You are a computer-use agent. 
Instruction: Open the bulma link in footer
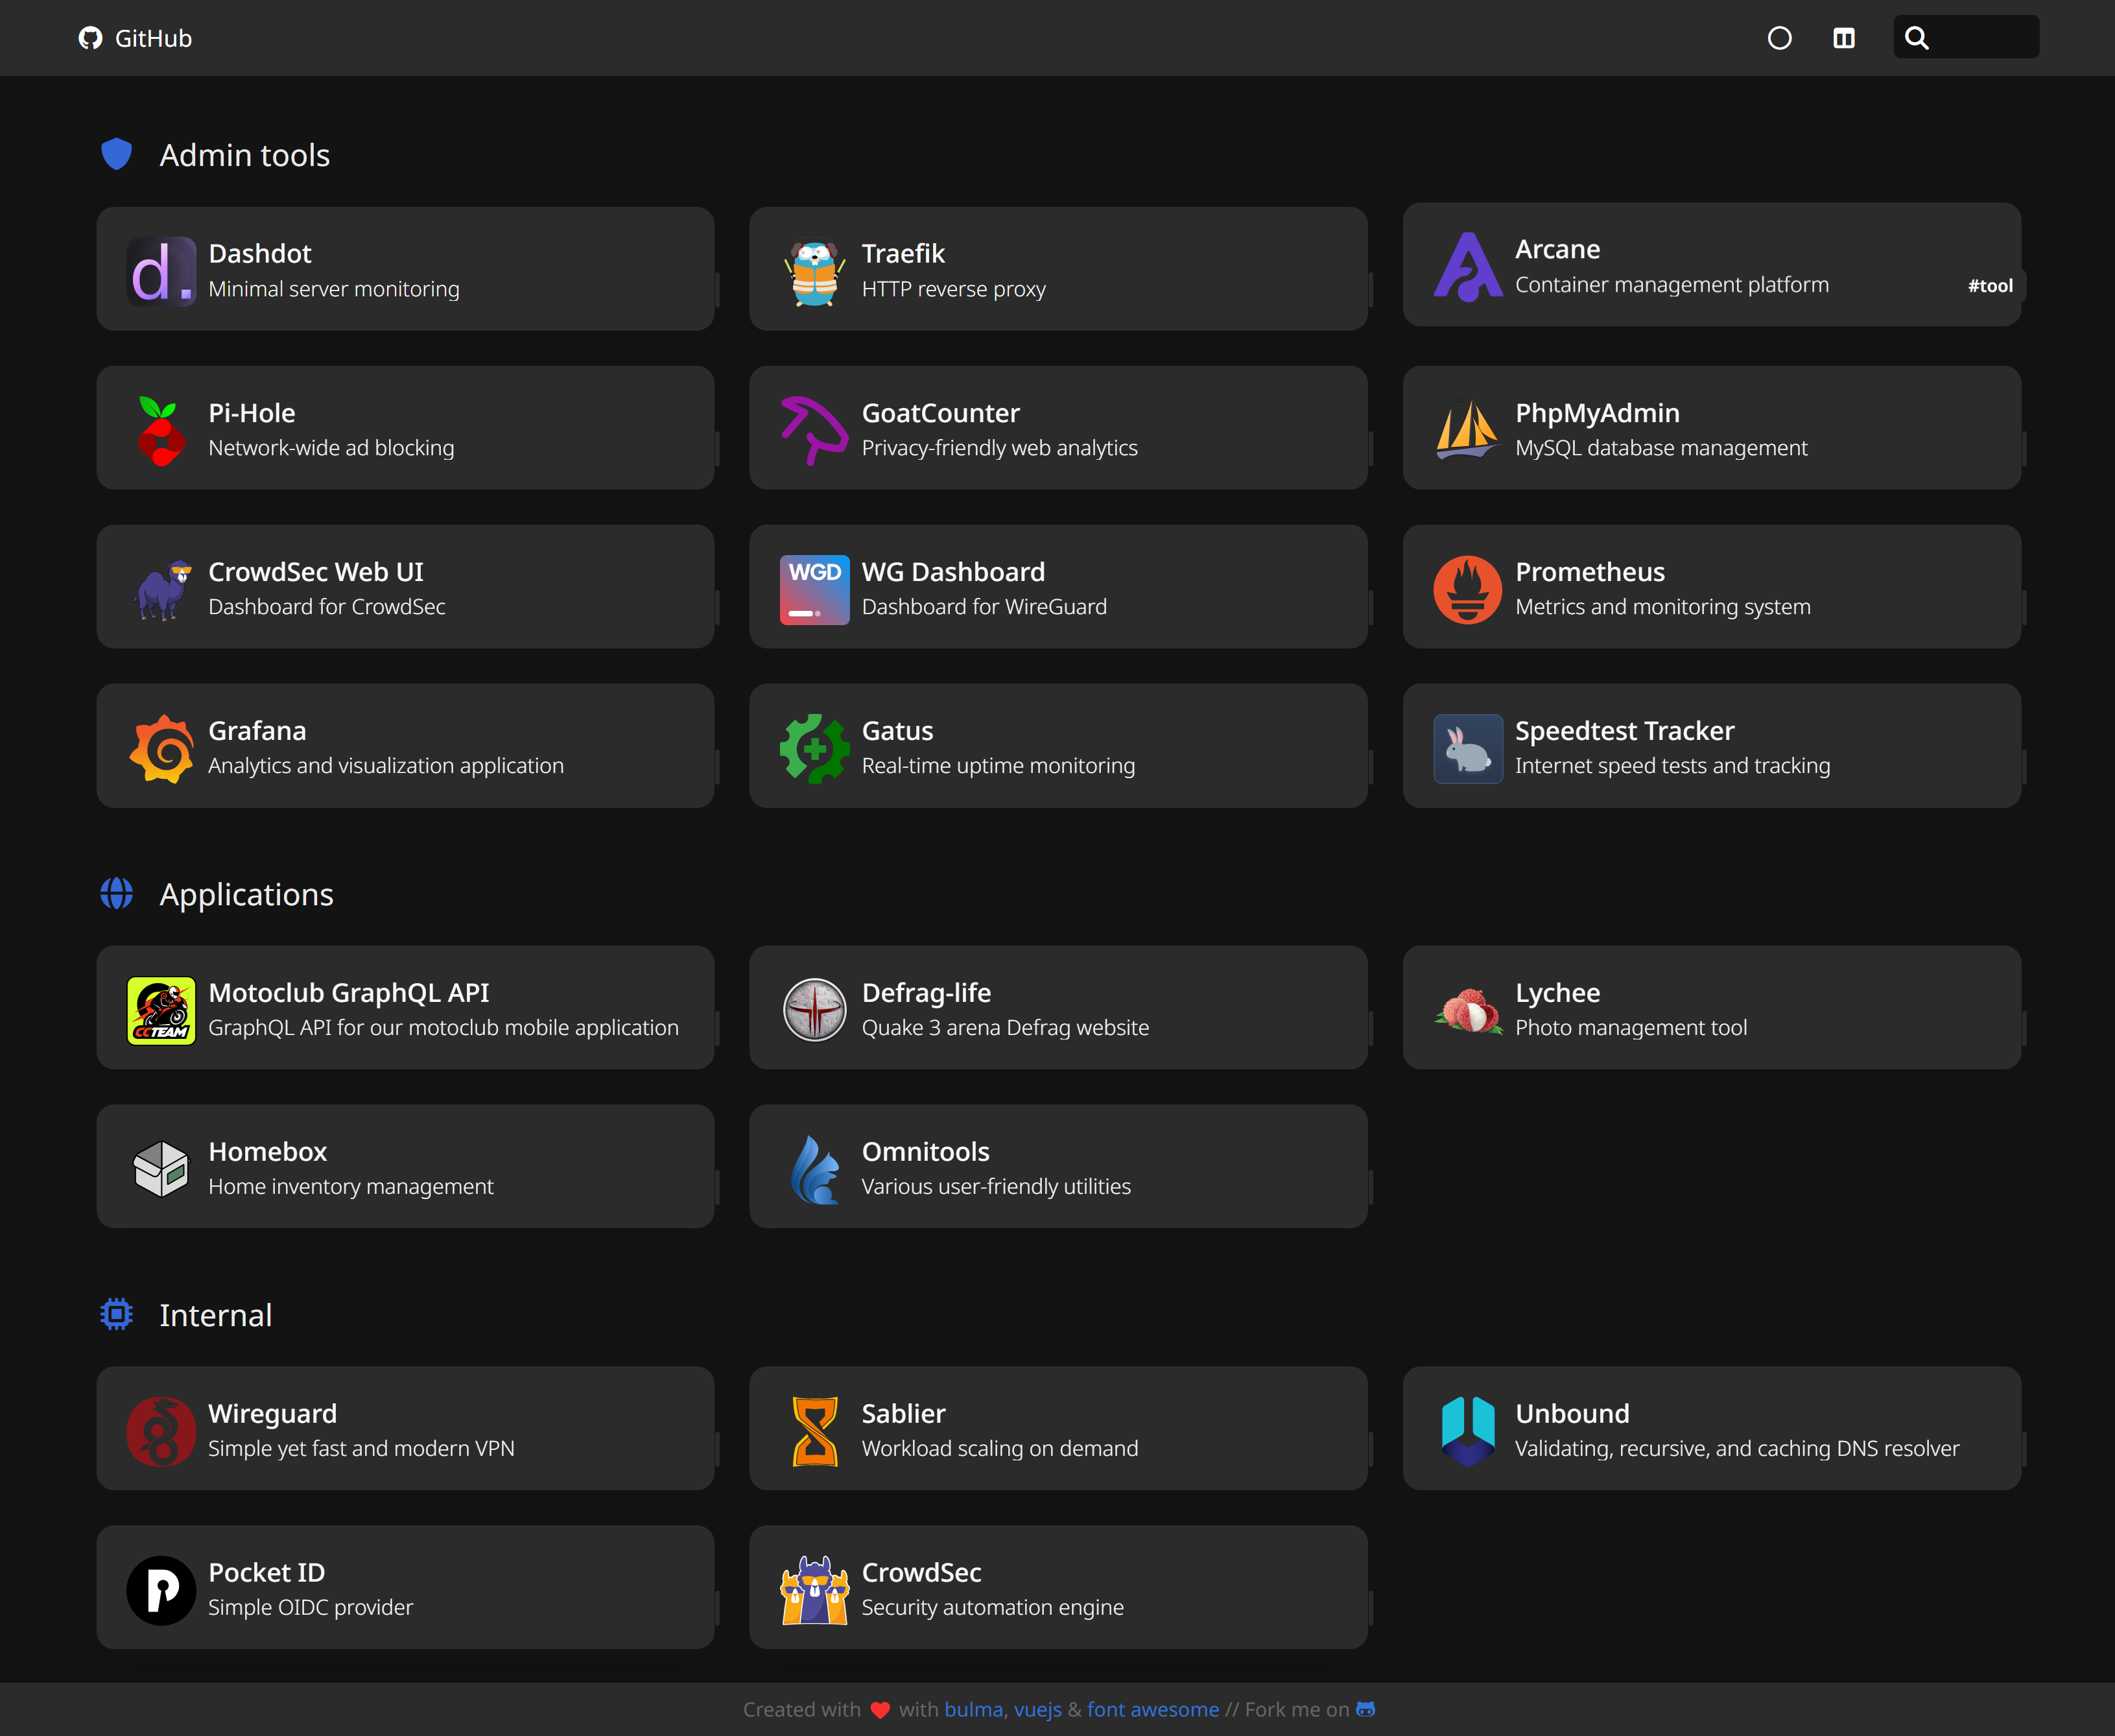click(x=973, y=1709)
